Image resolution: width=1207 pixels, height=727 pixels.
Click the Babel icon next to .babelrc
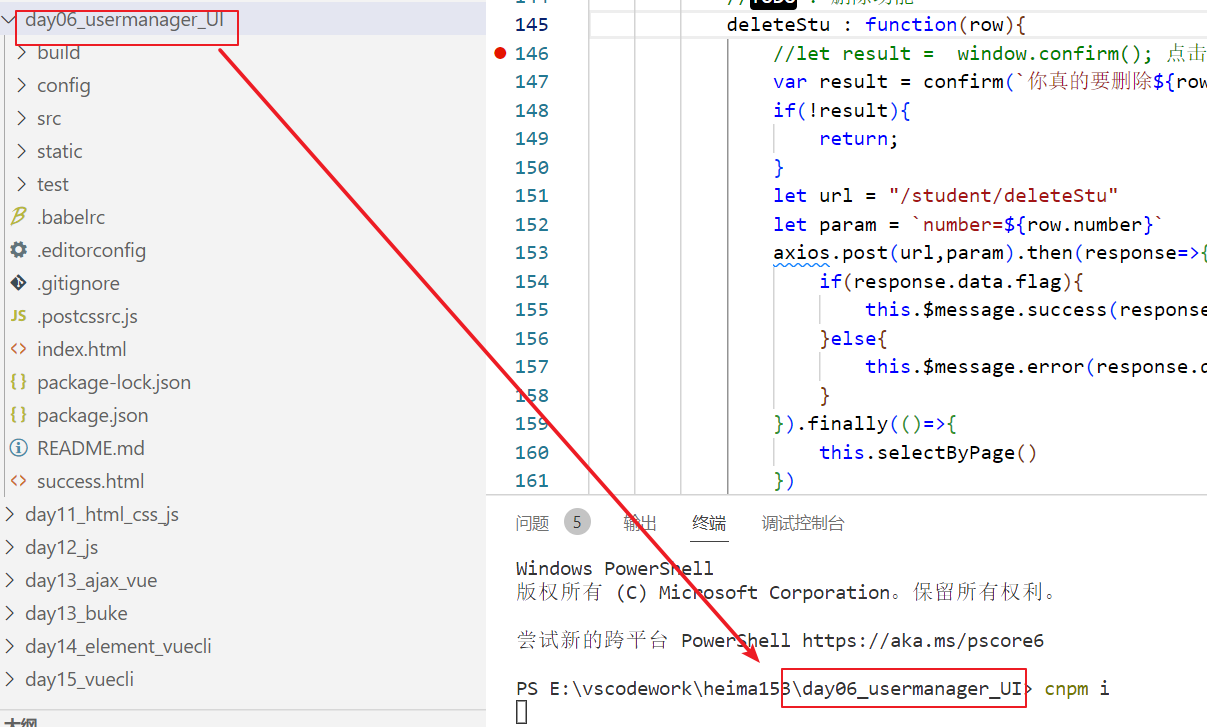pos(18,217)
